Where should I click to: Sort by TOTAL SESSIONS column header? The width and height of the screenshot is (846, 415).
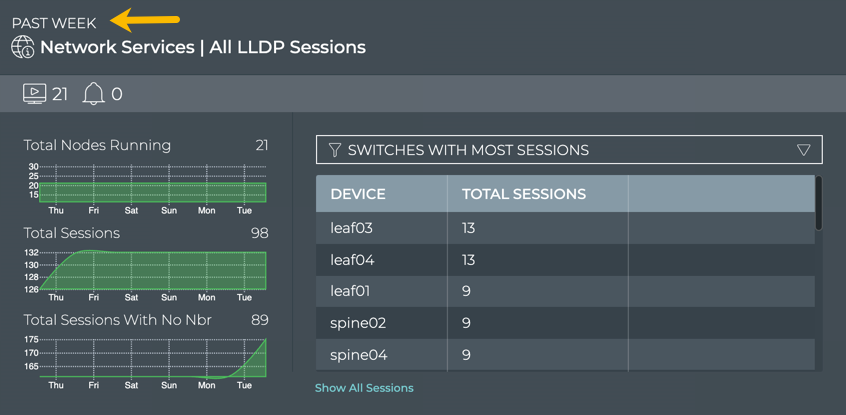pos(524,194)
